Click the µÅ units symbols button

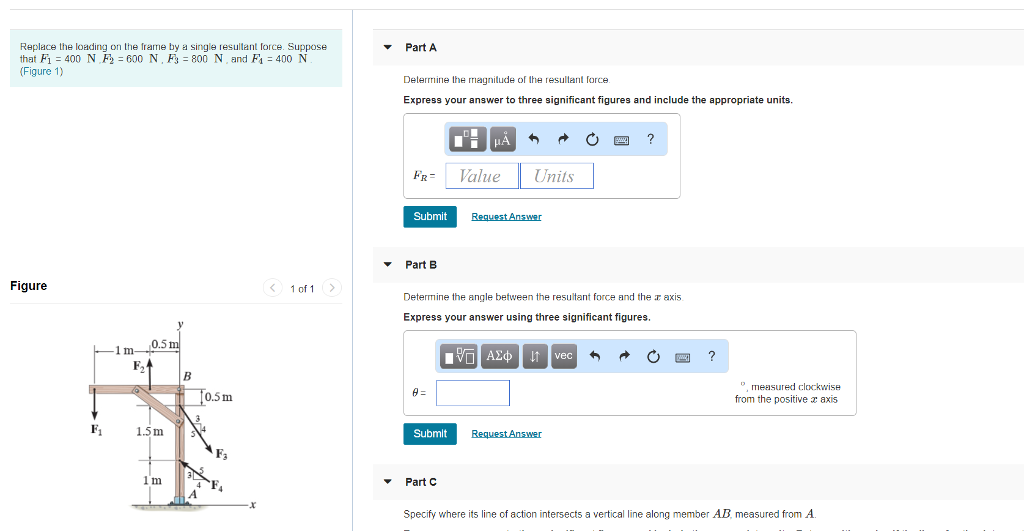pyautogui.click(x=503, y=140)
